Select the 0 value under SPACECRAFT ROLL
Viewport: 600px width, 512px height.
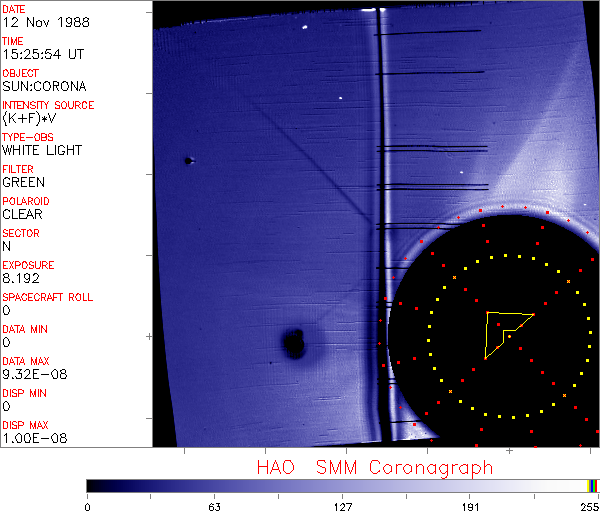point(7,310)
